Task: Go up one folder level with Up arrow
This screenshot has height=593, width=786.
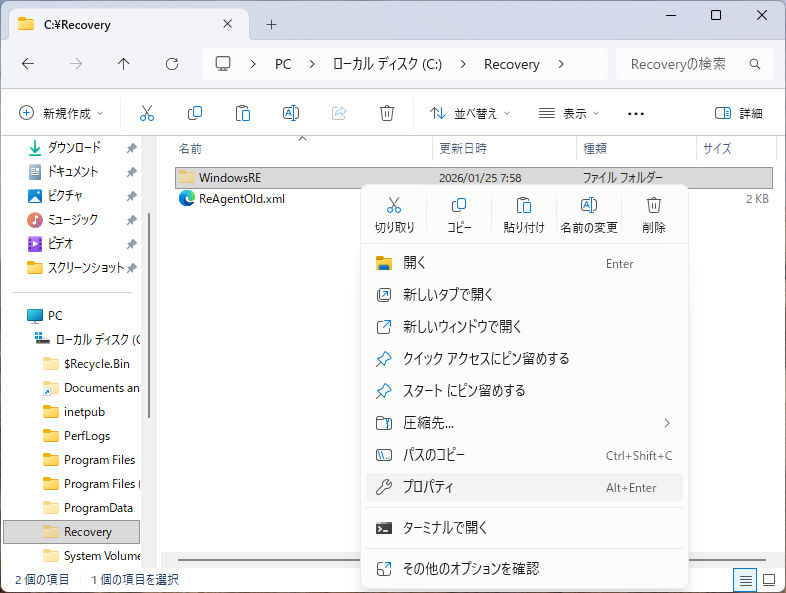Action: click(x=124, y=64)
